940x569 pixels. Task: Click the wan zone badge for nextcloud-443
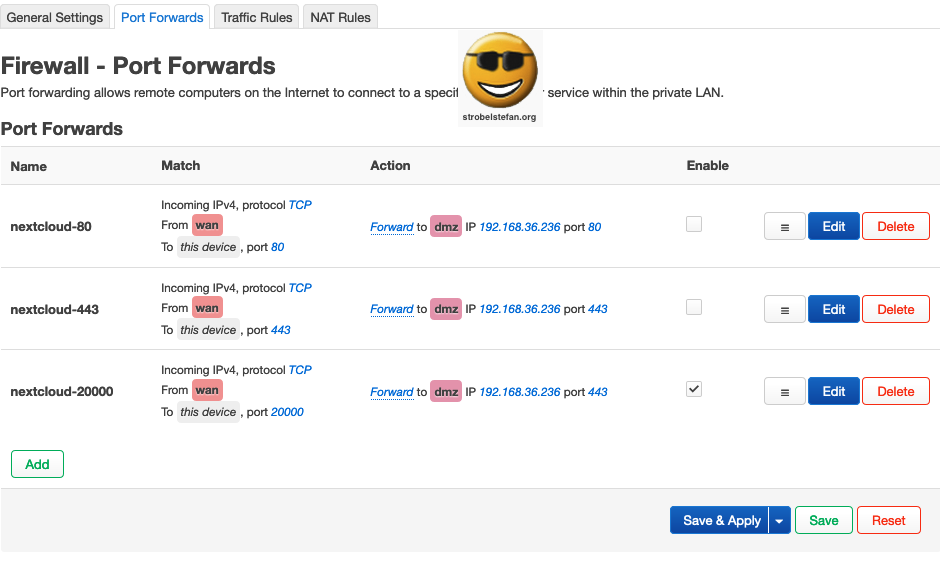coord(207,308)
